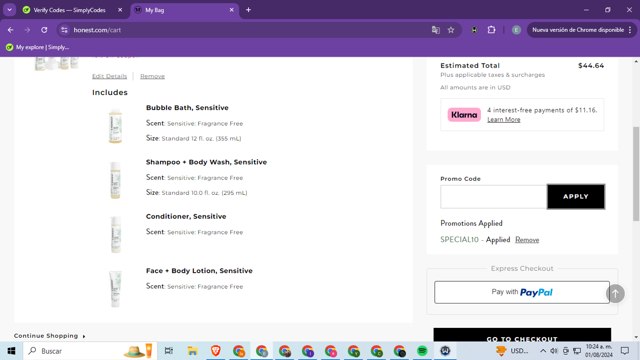Screen dimensions: 640x360
Task: Open a new browser tab
Action: coord(248,10)
